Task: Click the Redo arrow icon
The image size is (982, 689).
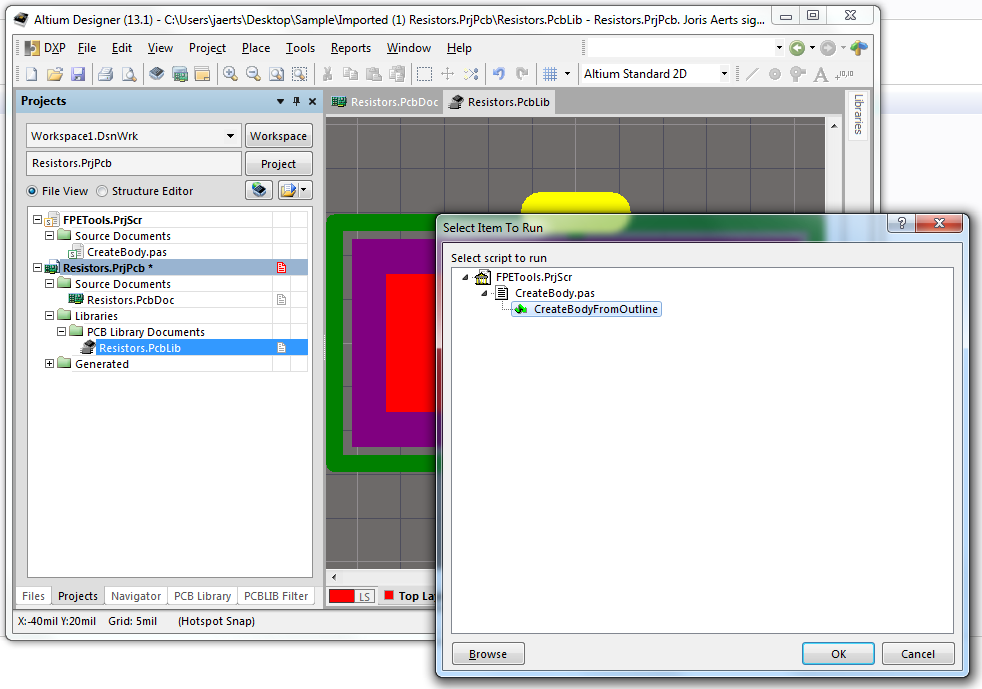Action: click(522, 74)
